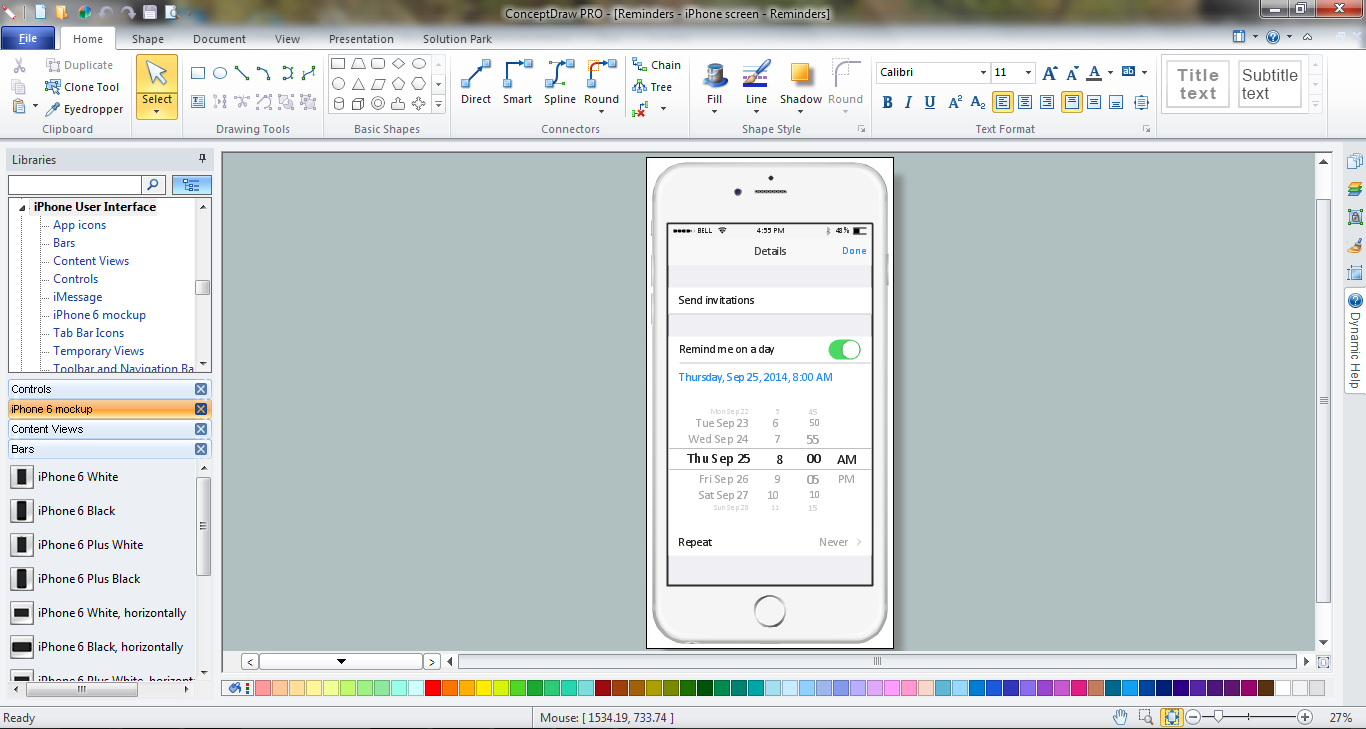
Task: Switch to the View ribbon tab
Action: click(287, 39)
